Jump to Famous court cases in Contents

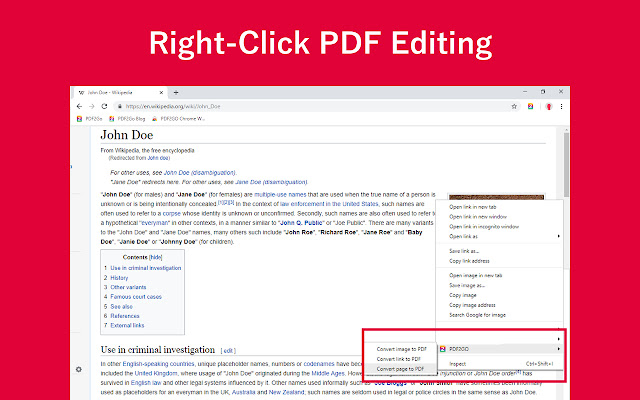coord(136,297)
